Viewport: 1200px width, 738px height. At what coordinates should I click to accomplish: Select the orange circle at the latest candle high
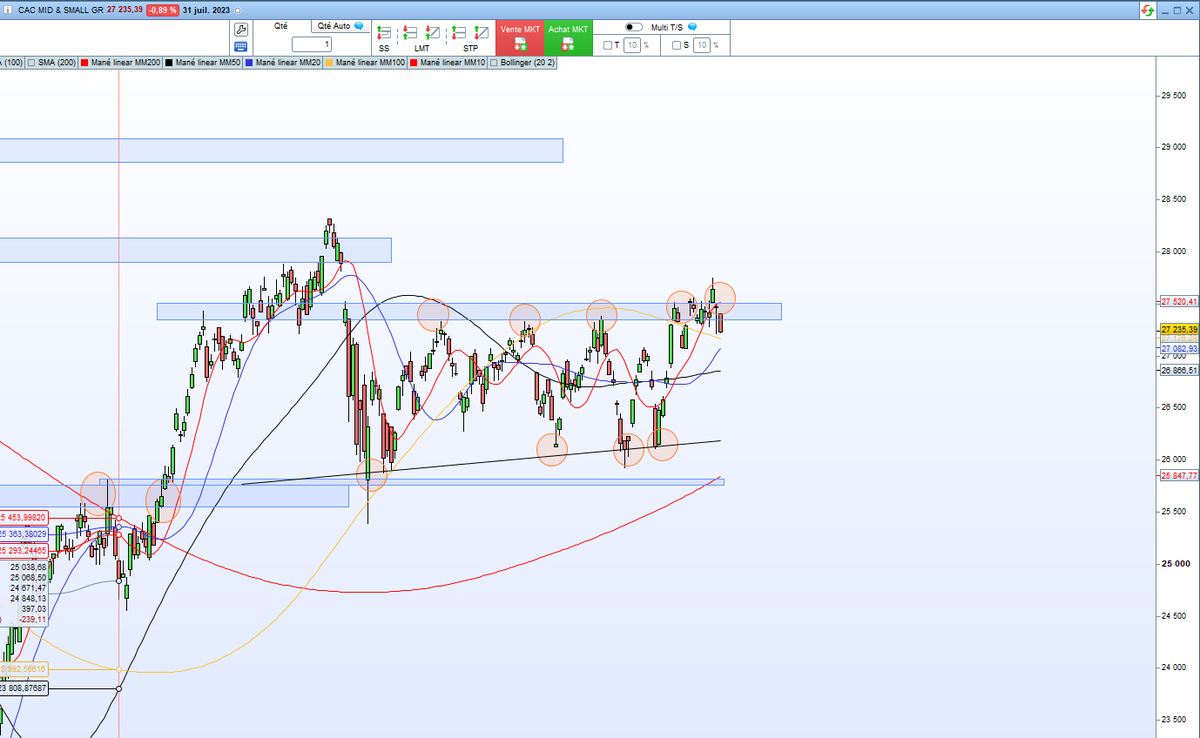click(720, 296)
